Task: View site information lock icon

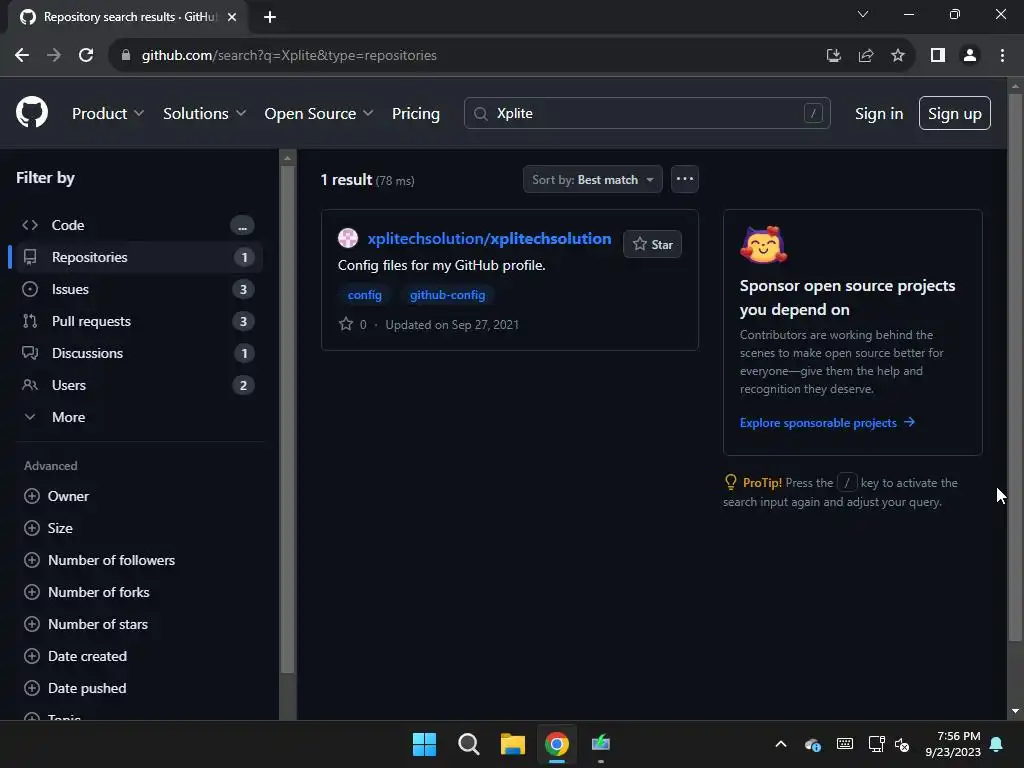Action: 126,56
